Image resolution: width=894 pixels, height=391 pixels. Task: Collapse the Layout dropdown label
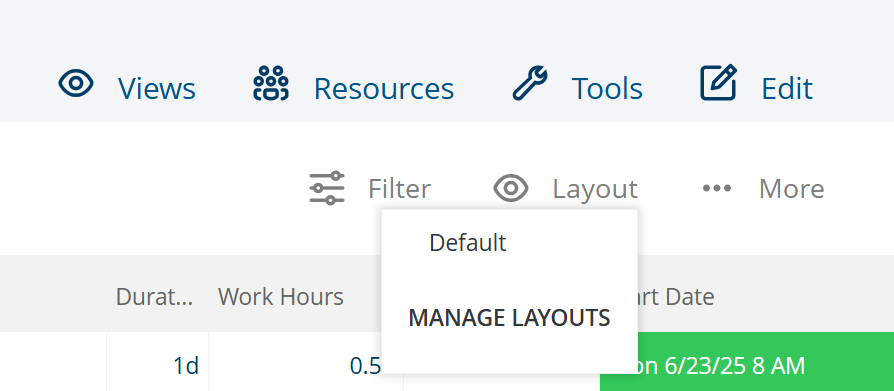click(x=595, y=189)
